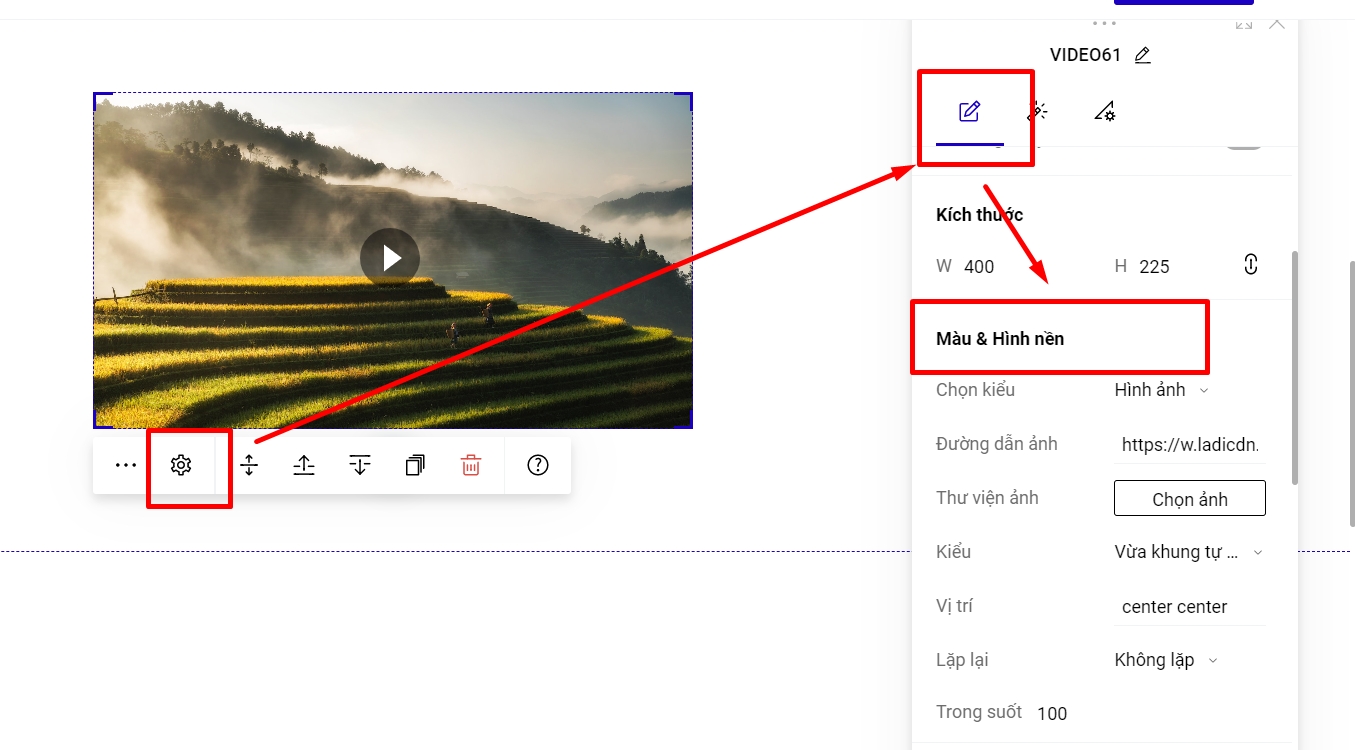Switch to the magic wand effects tab
Image resolution: width=1355 pixels, height=750 pixels.
click(1037, 111)
